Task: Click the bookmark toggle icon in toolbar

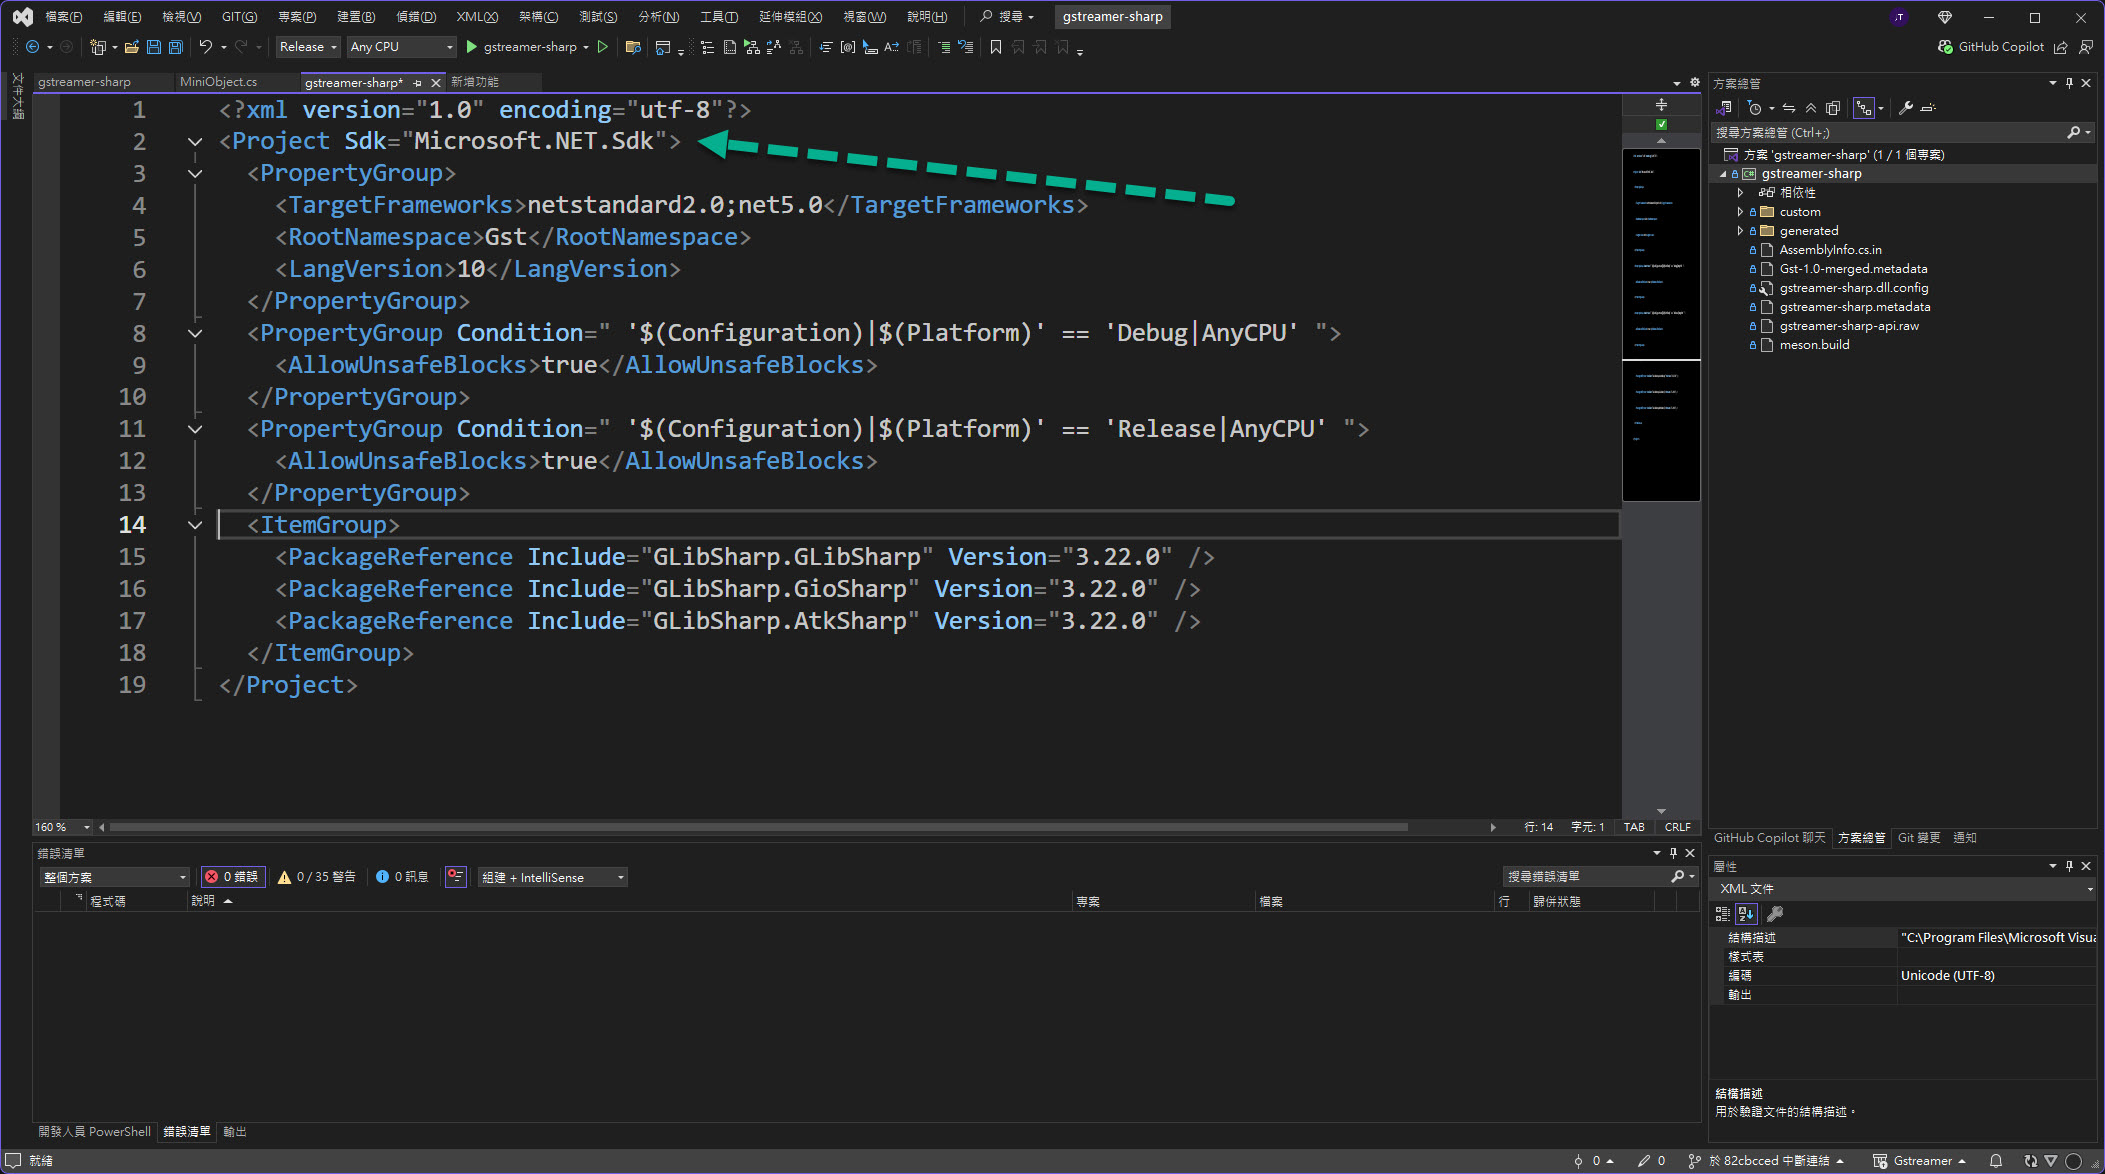Action: point(995,47)
